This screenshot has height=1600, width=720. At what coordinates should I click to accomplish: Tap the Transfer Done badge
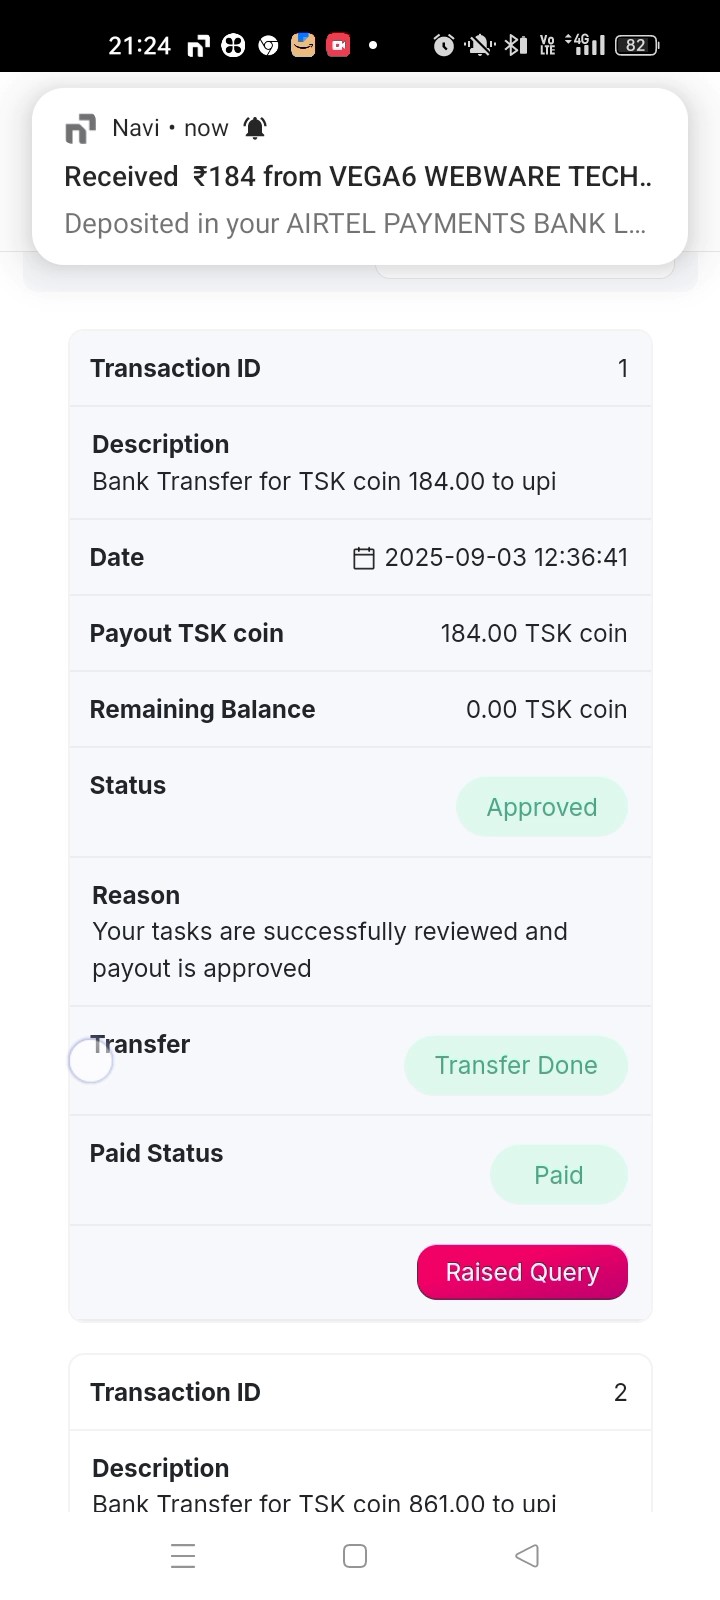(516, 1065)
